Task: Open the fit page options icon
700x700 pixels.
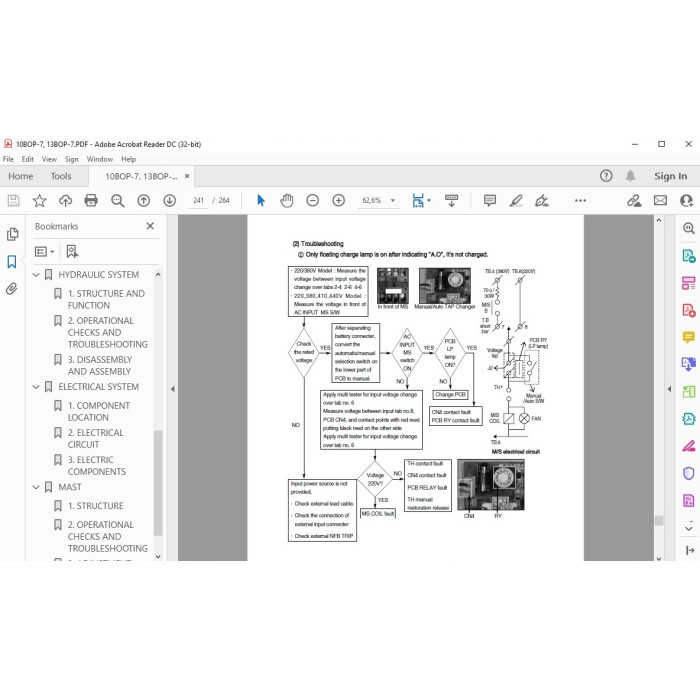Action: (418, 200)
